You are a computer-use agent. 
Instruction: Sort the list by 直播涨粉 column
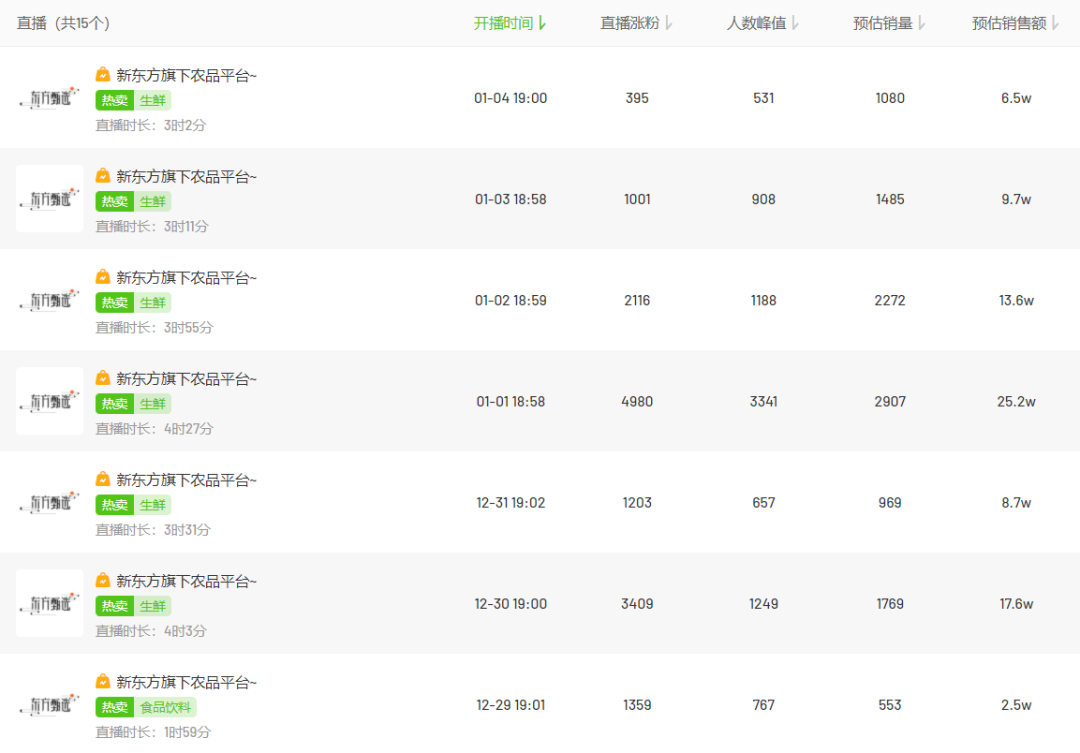coord(668,23)
